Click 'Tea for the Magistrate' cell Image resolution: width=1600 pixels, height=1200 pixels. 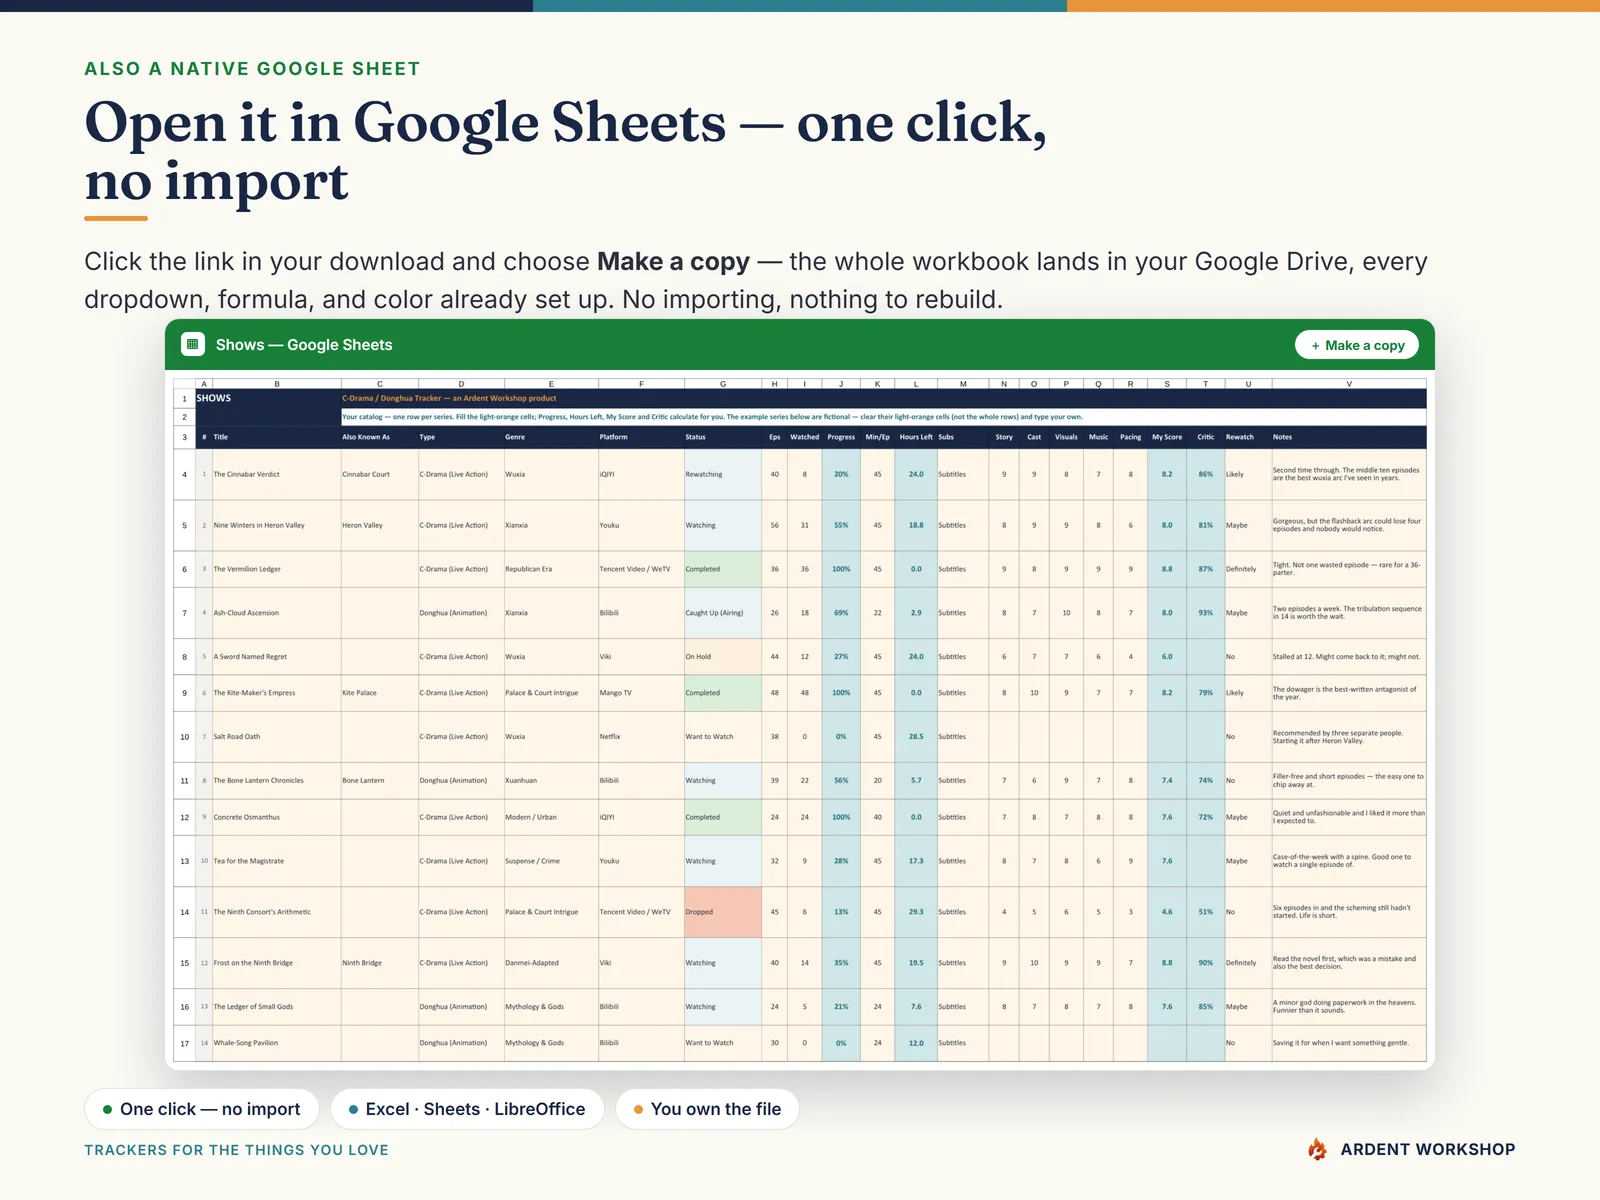[277, 861]
